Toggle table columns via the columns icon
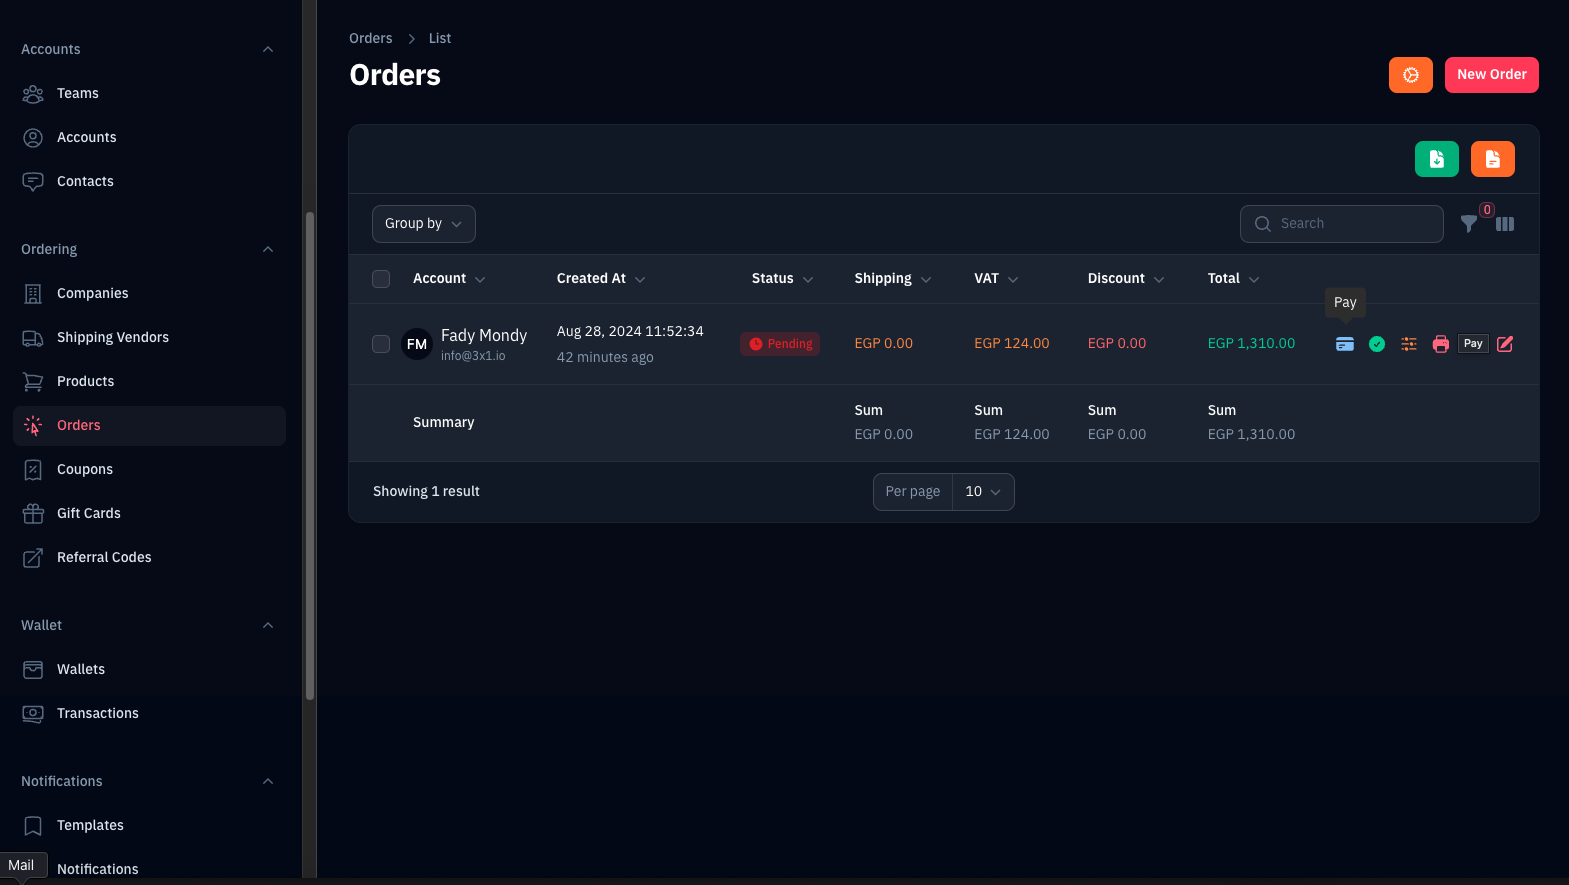This screenshot has height=885, width=1569. pyautogui.click(x=1505, y=224)
